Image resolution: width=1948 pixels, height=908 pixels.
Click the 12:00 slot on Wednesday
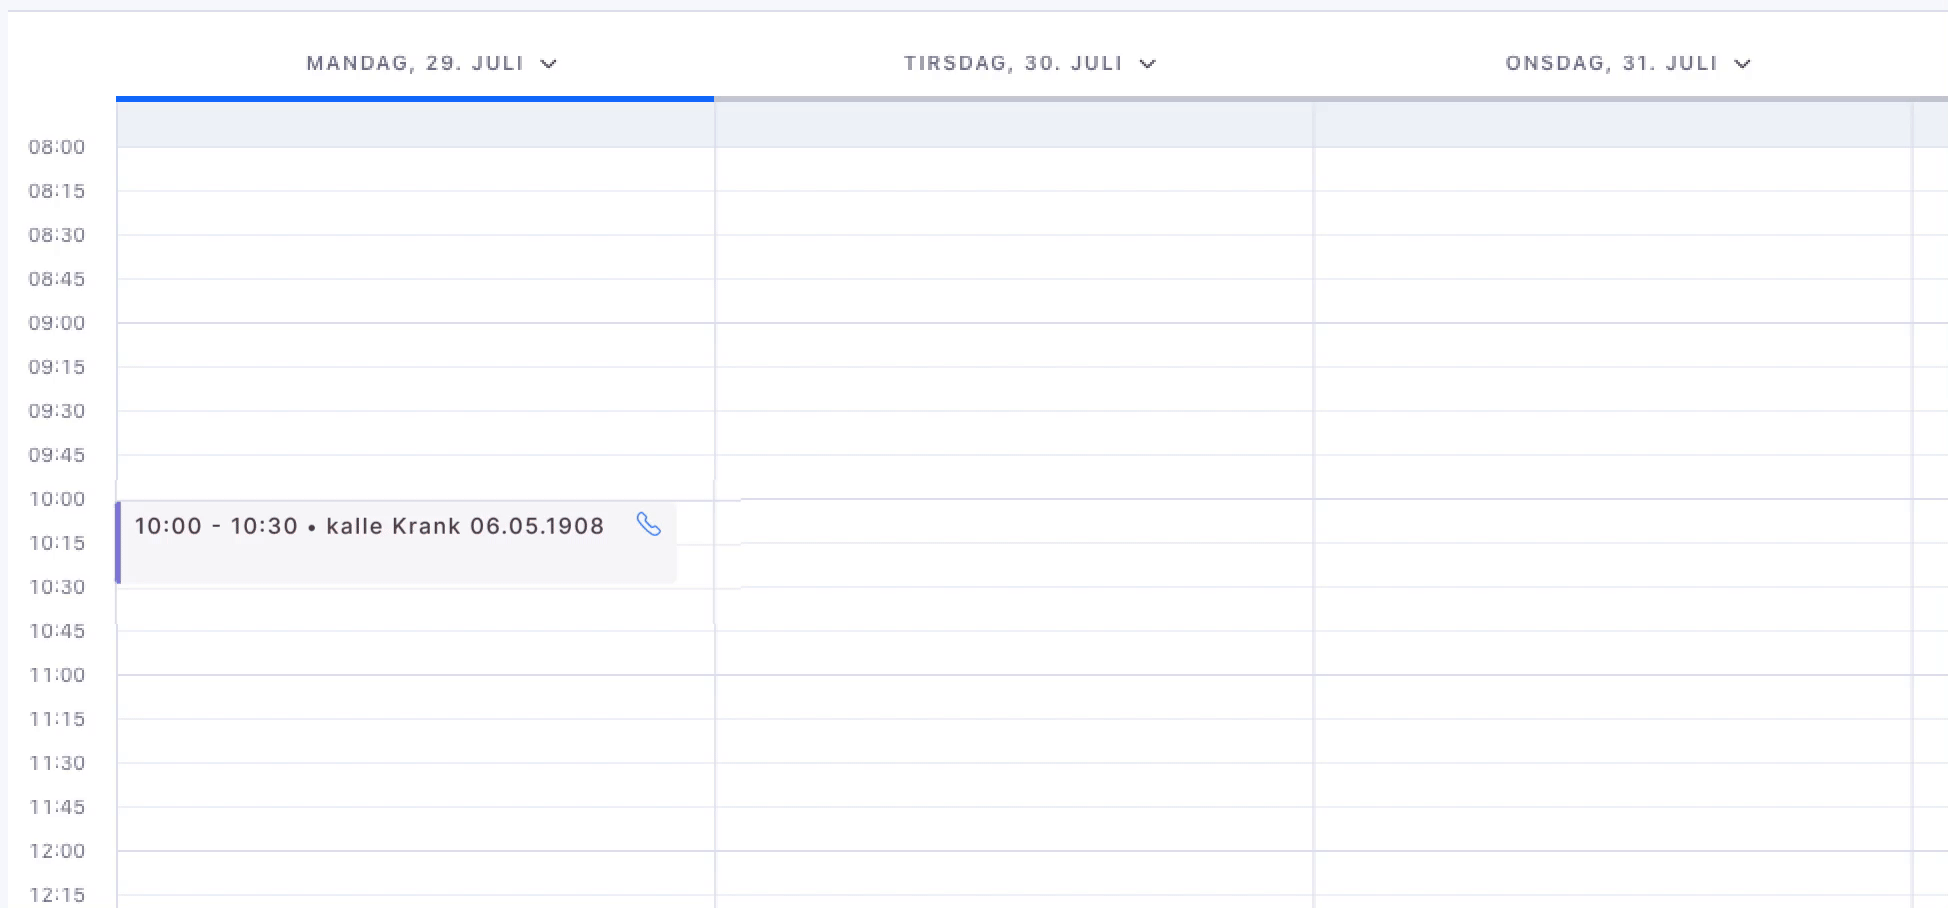click(x=1612, y=873)
